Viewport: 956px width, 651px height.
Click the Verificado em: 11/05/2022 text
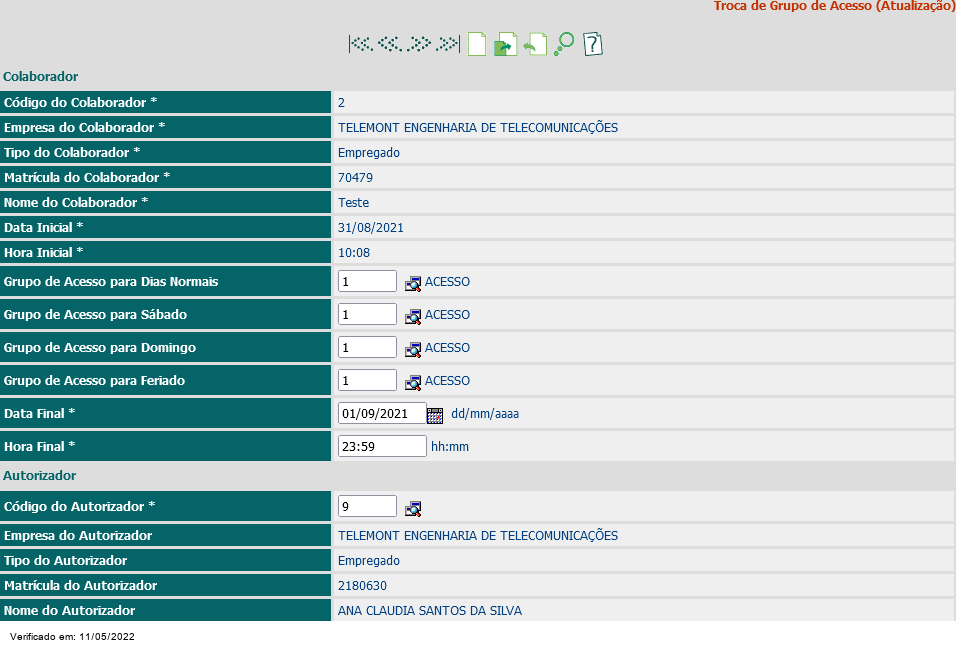pyautogui.click(x=73, y=636)
